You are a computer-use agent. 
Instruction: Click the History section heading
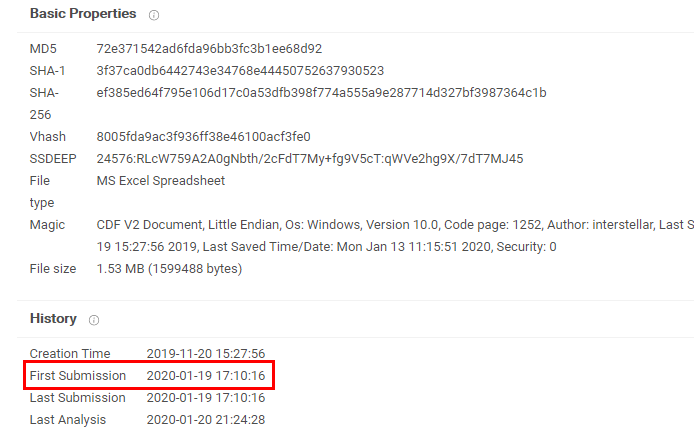pyautogui.click(x=53, y=319)
